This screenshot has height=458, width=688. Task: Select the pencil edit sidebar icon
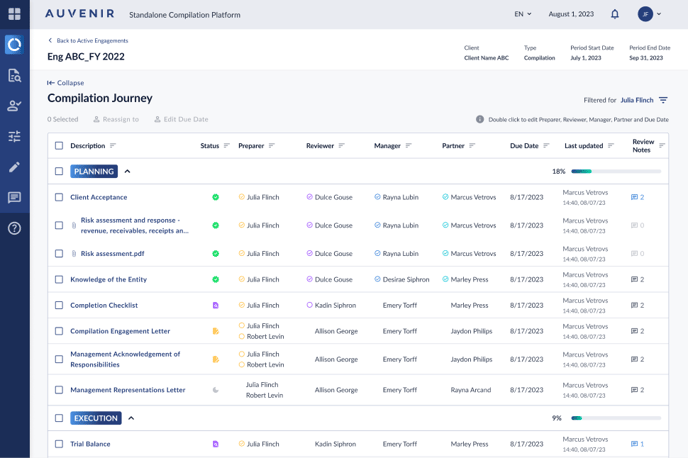click(14, 167)
